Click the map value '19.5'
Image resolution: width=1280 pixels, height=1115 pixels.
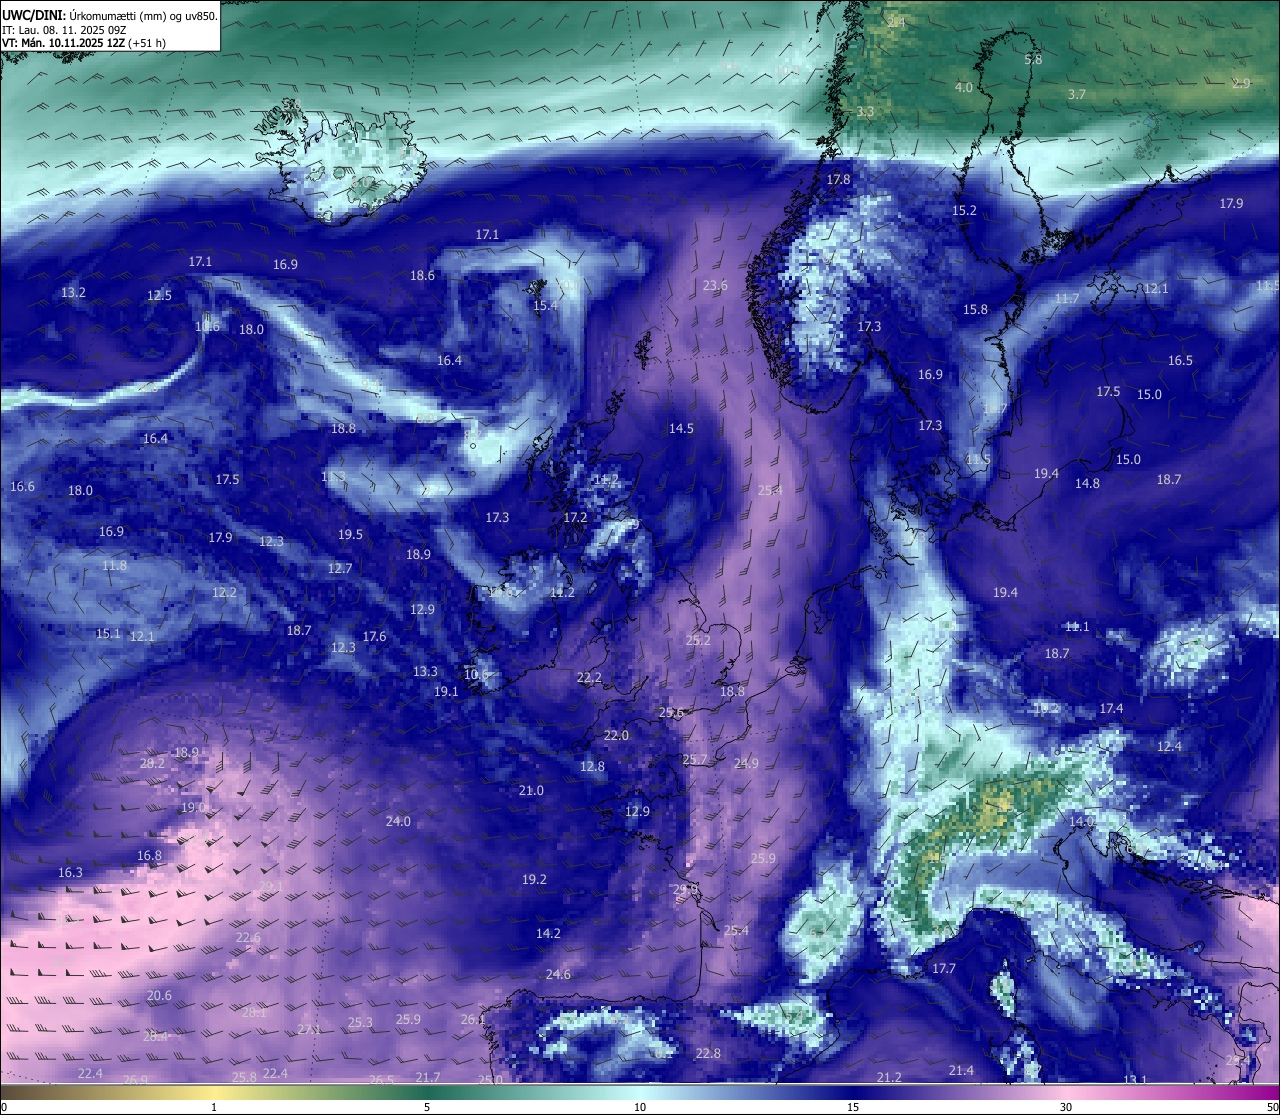pyautogui.click(x=350, y=534)
